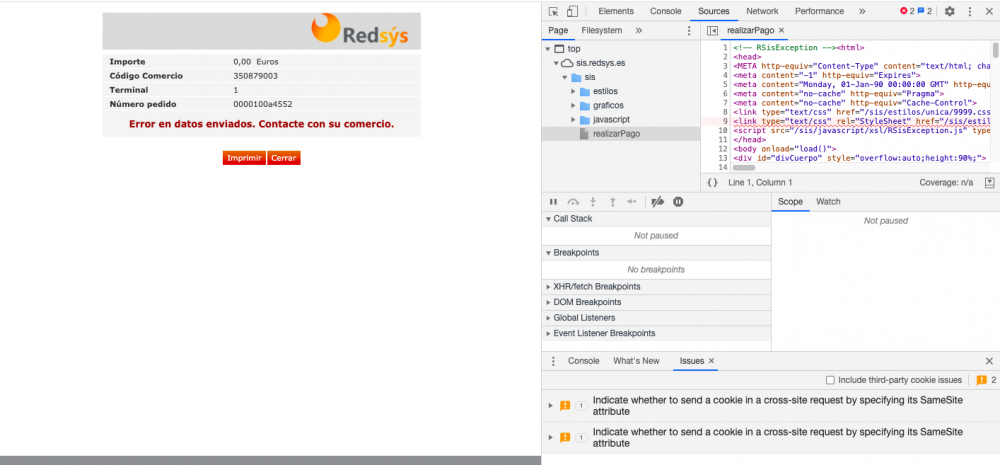Image resolution: width=1000 pixels, height=465 pixels.
Task: Close the bottom drawer
Action: pyautogui.click(x=989, y=361)
